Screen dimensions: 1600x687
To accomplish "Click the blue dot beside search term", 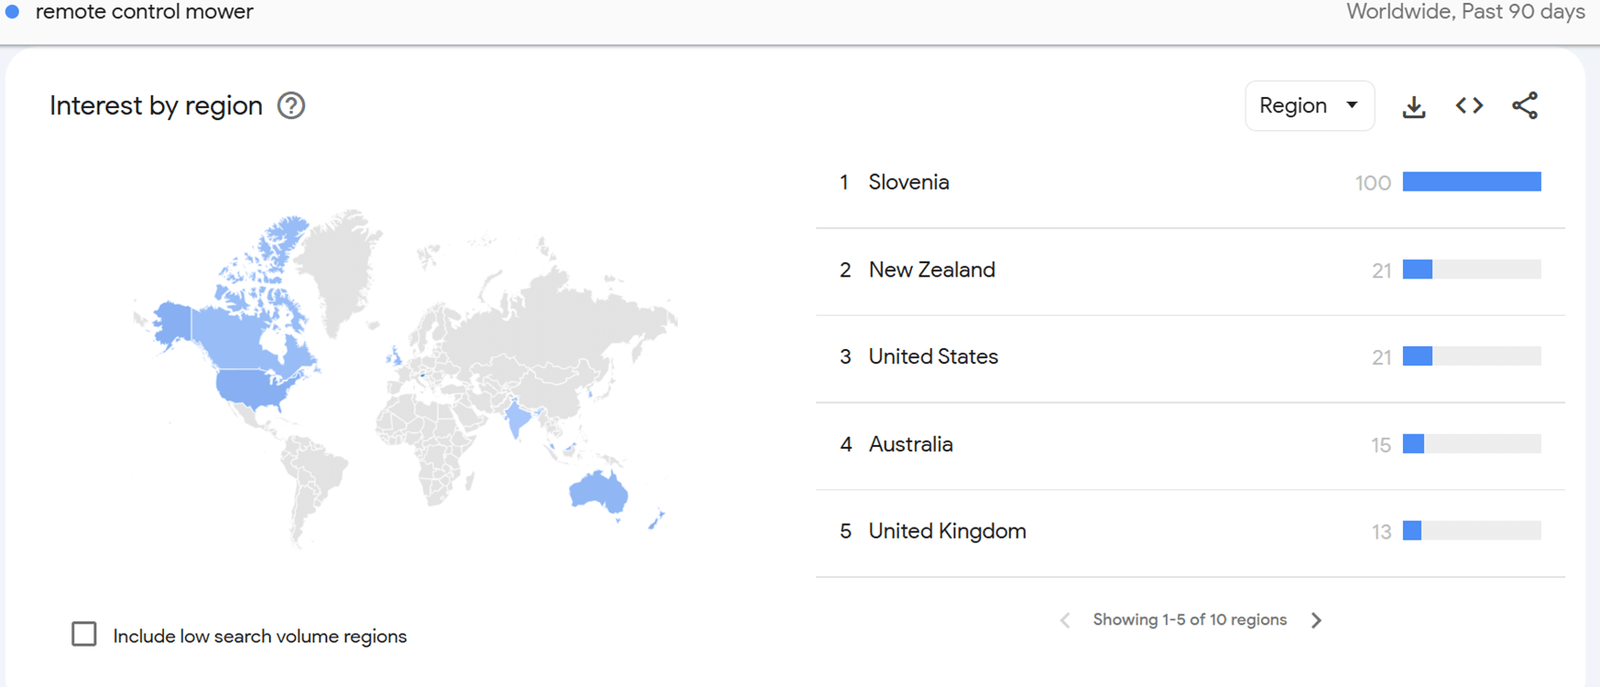I will tap(12, 12).
